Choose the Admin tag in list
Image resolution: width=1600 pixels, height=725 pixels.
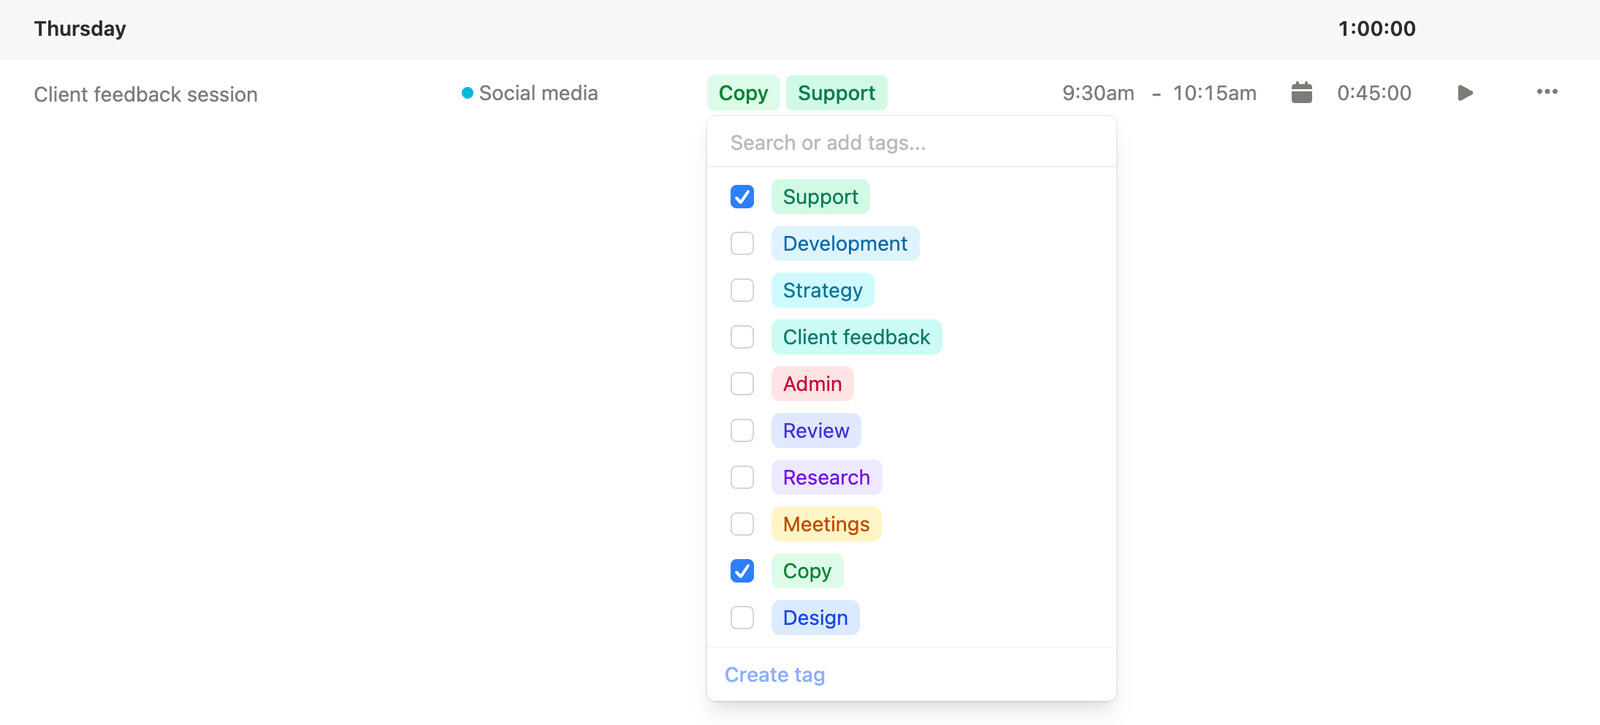[x=812, y=384]
